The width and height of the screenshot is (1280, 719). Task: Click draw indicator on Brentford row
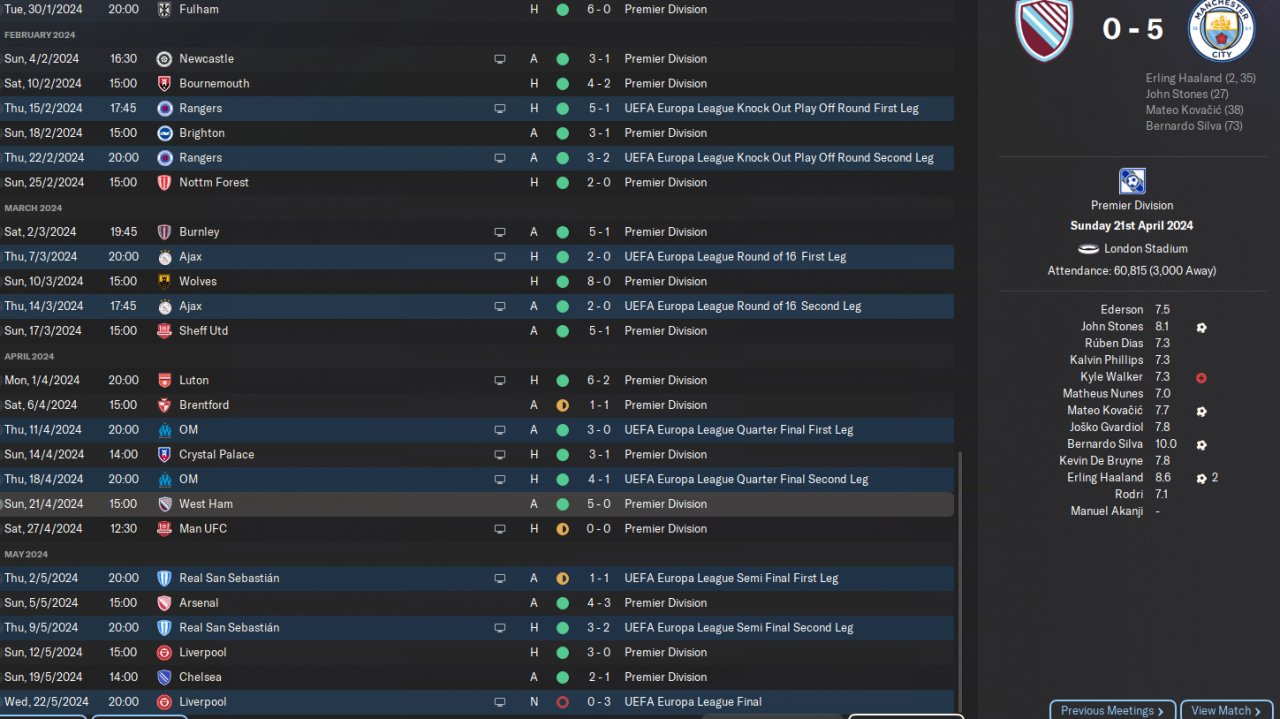[563, 405]
